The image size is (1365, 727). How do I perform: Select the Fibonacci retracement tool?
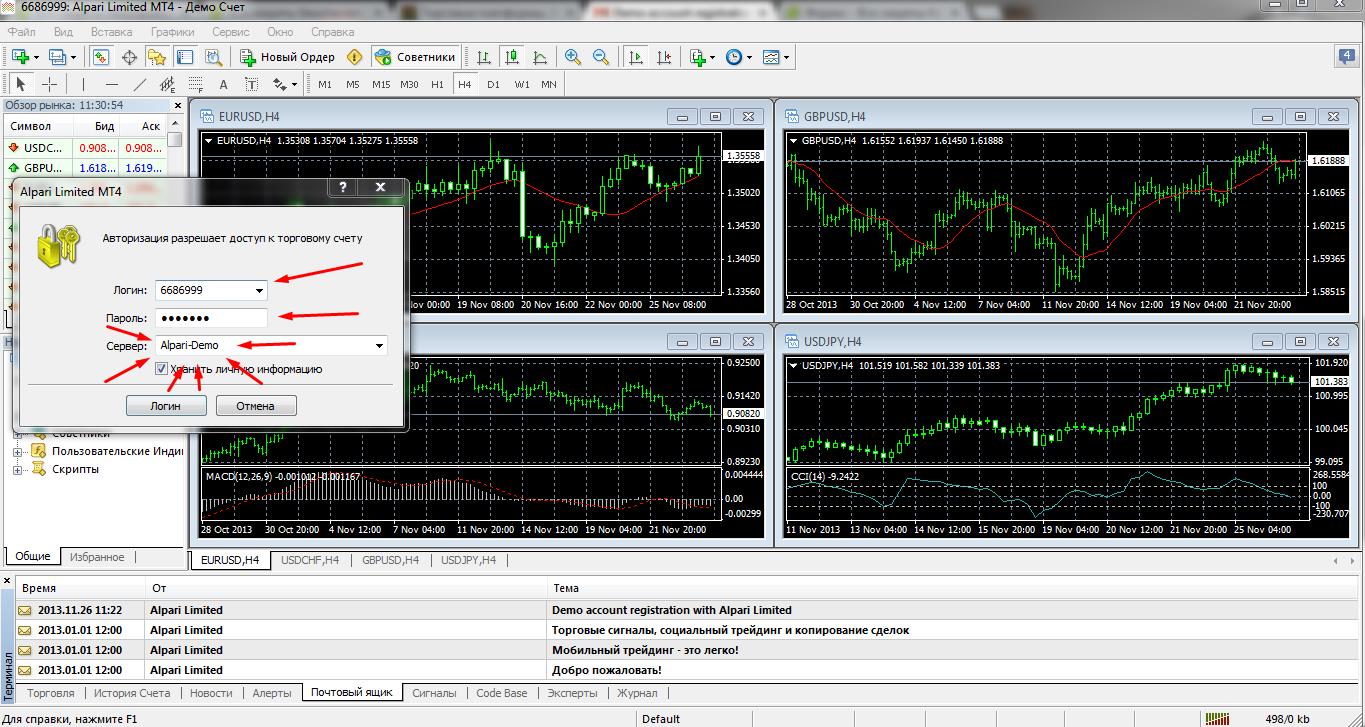tap(195, 84)
